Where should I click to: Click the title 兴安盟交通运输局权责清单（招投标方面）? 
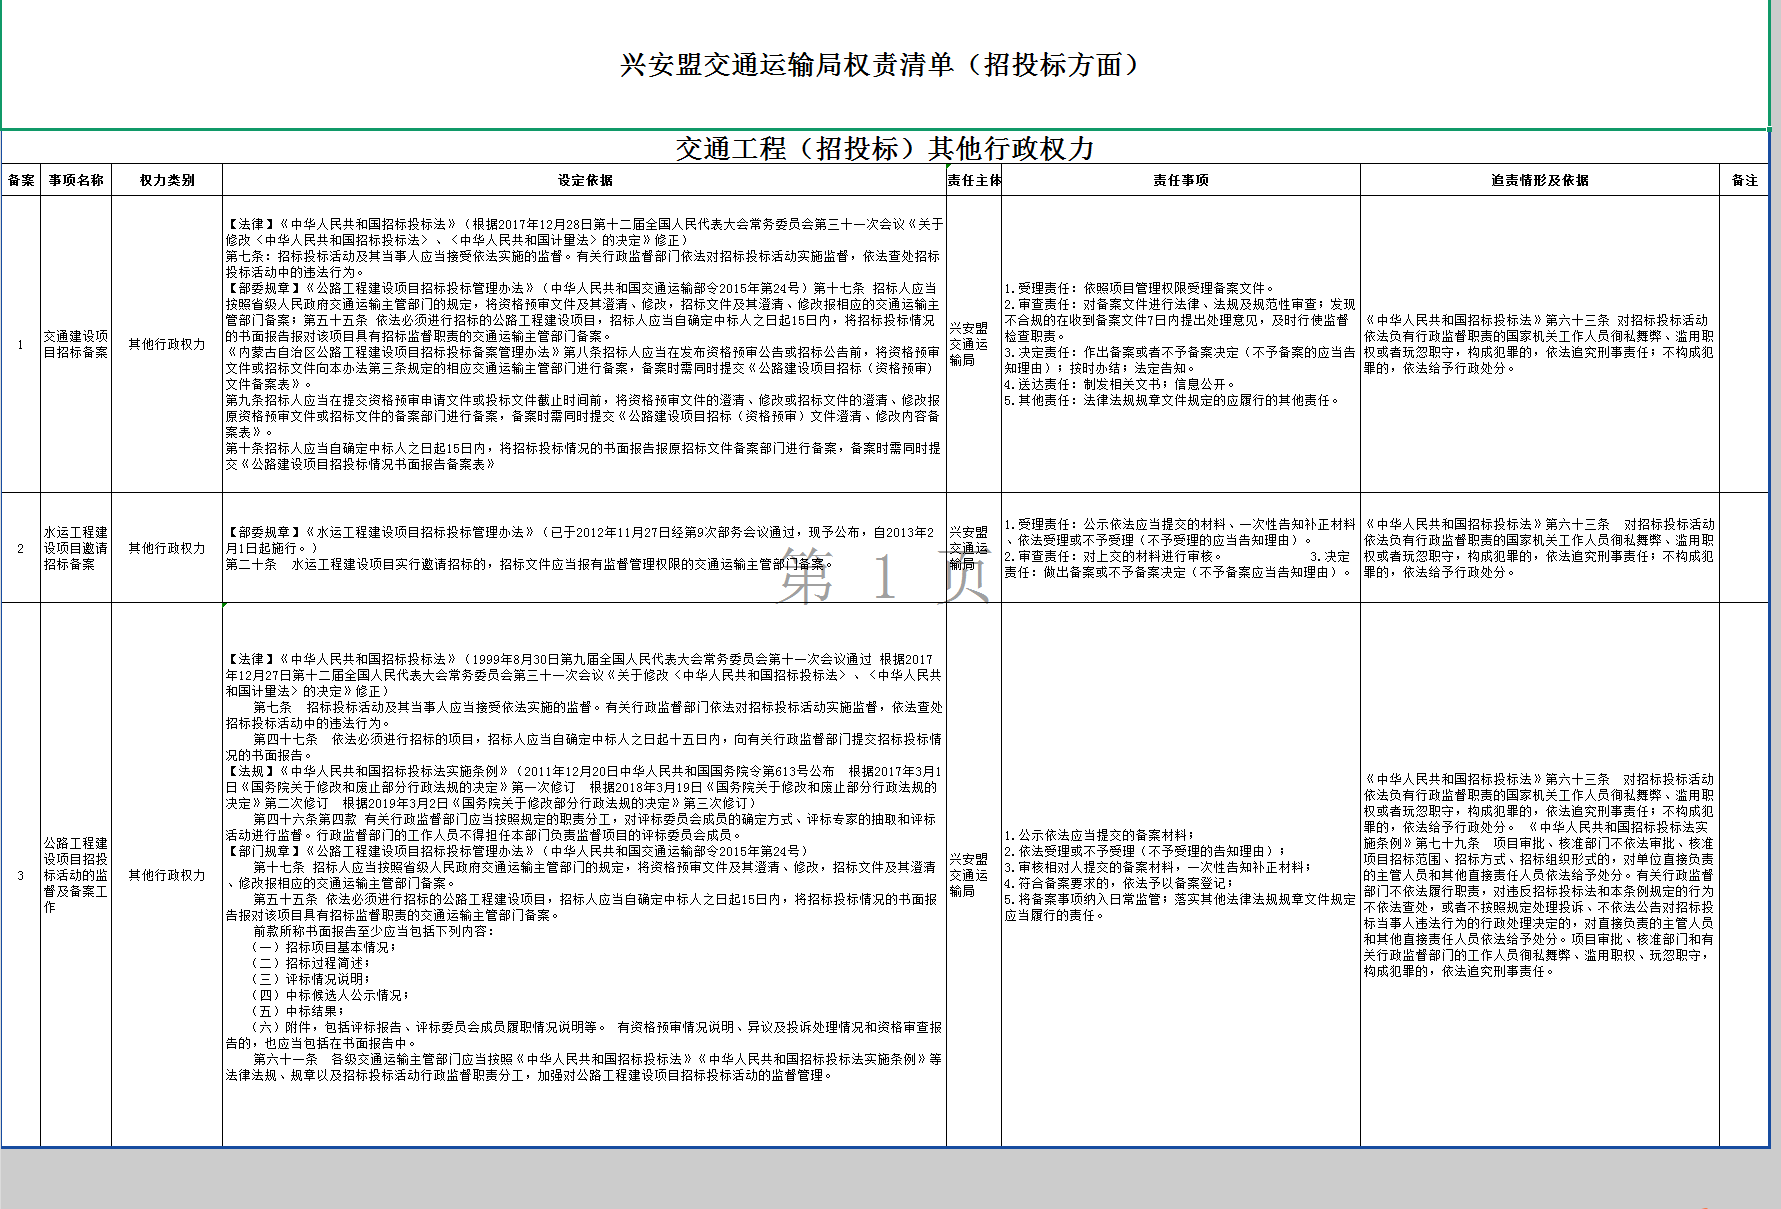tap(881, 65)
